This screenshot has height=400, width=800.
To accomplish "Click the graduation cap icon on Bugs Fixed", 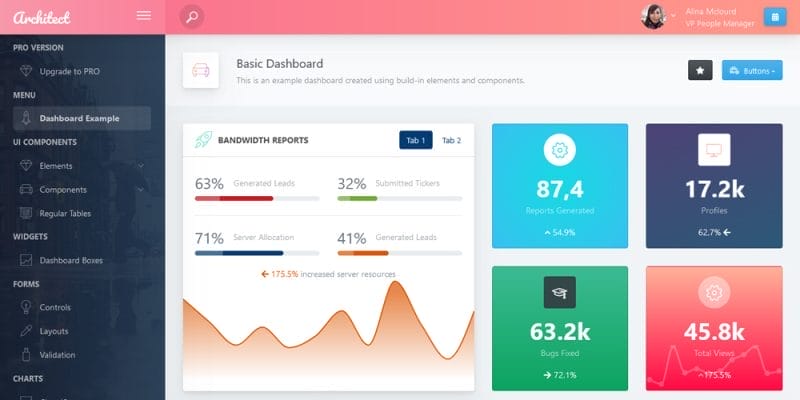I will 560,292.
